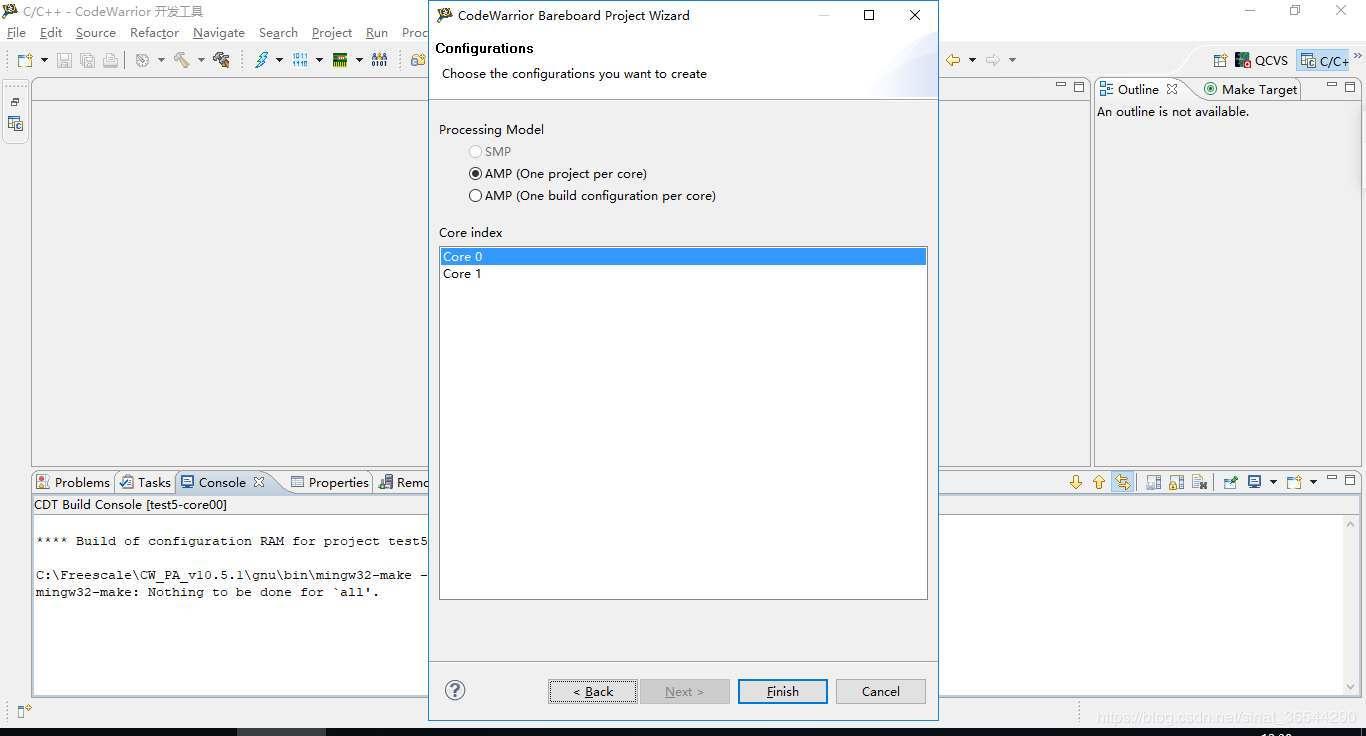Click the binary 1011 toolbar icon
Image resolution: width=1366 pixels, height=736 pixels.
pos(300,60)
